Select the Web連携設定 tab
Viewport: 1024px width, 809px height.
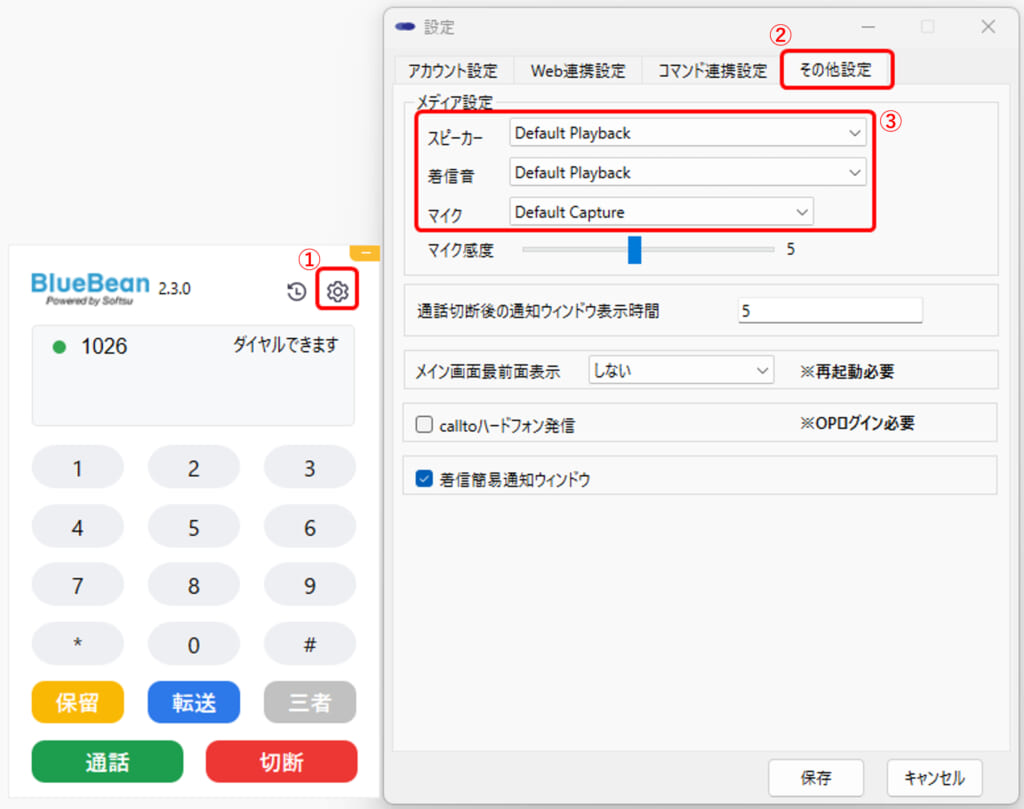tap(577, 71)
